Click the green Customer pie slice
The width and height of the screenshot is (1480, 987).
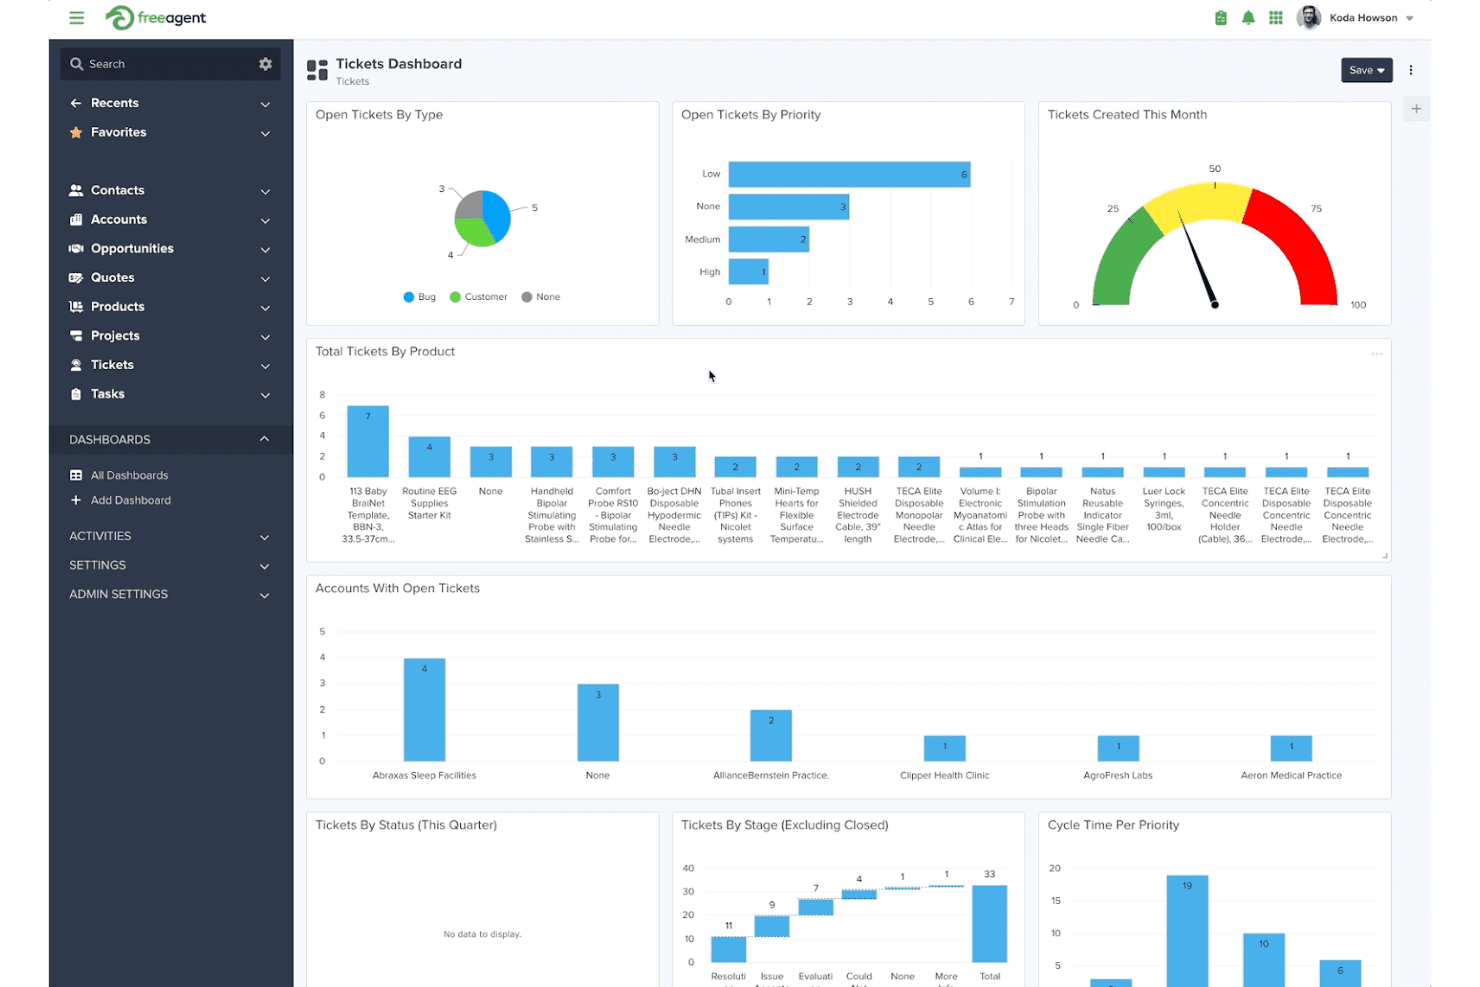click(x=474, y=232)
